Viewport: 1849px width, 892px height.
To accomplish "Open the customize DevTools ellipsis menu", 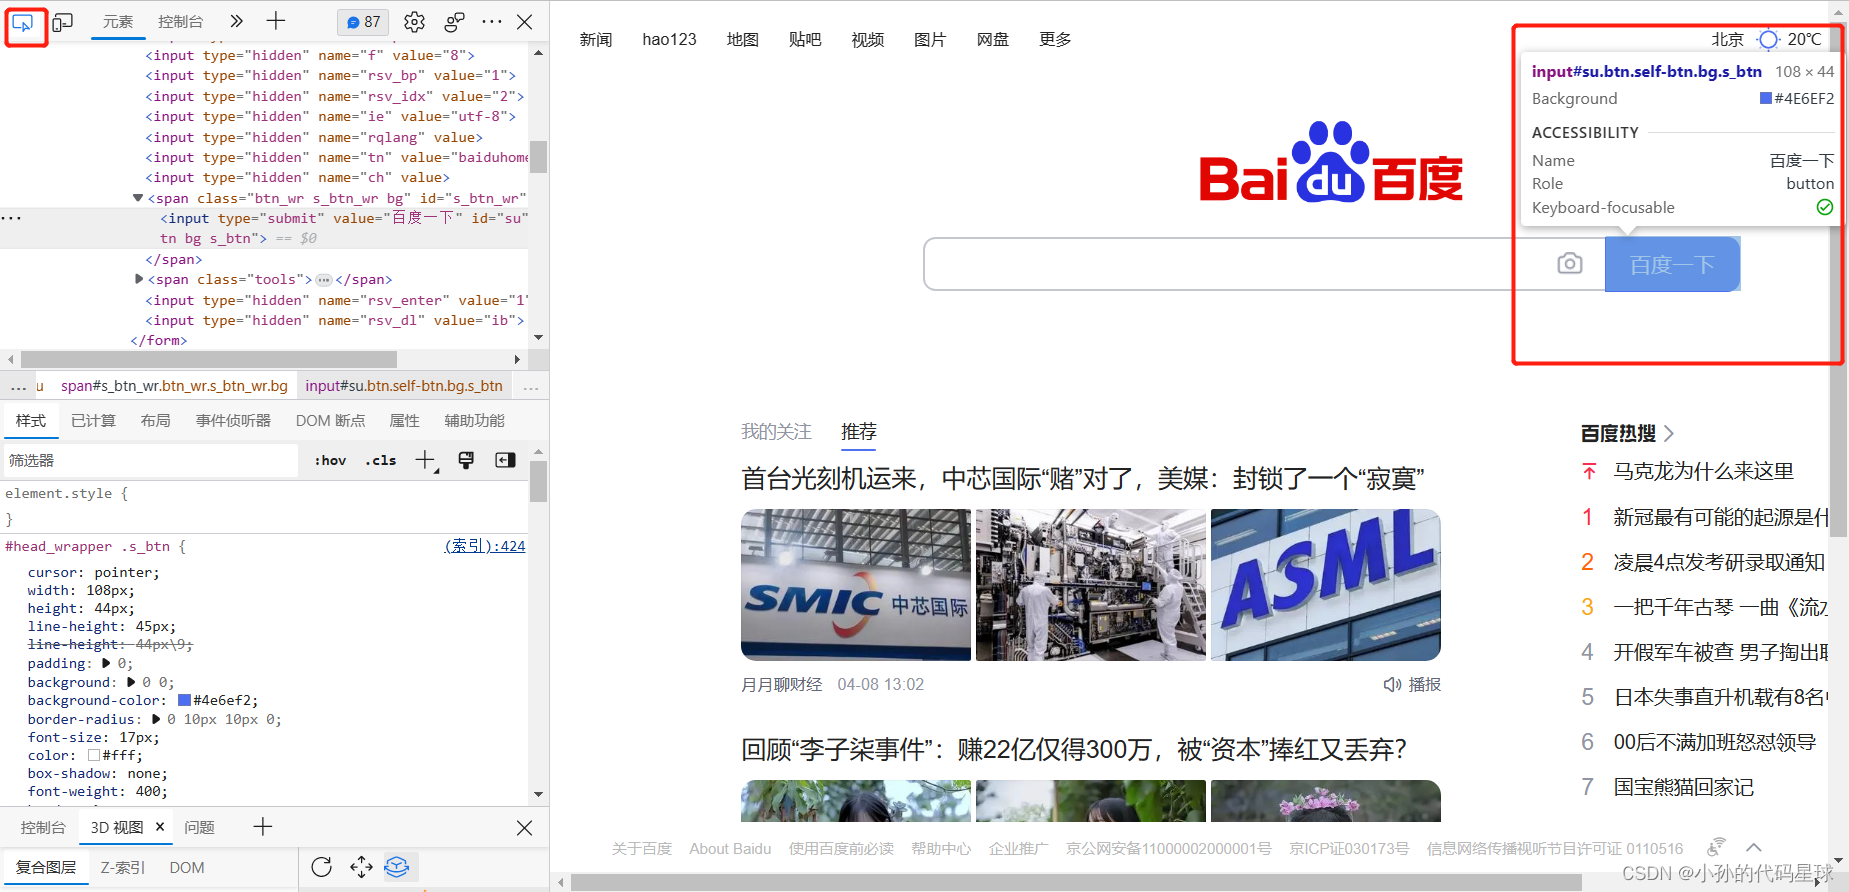I will (492, 22).
